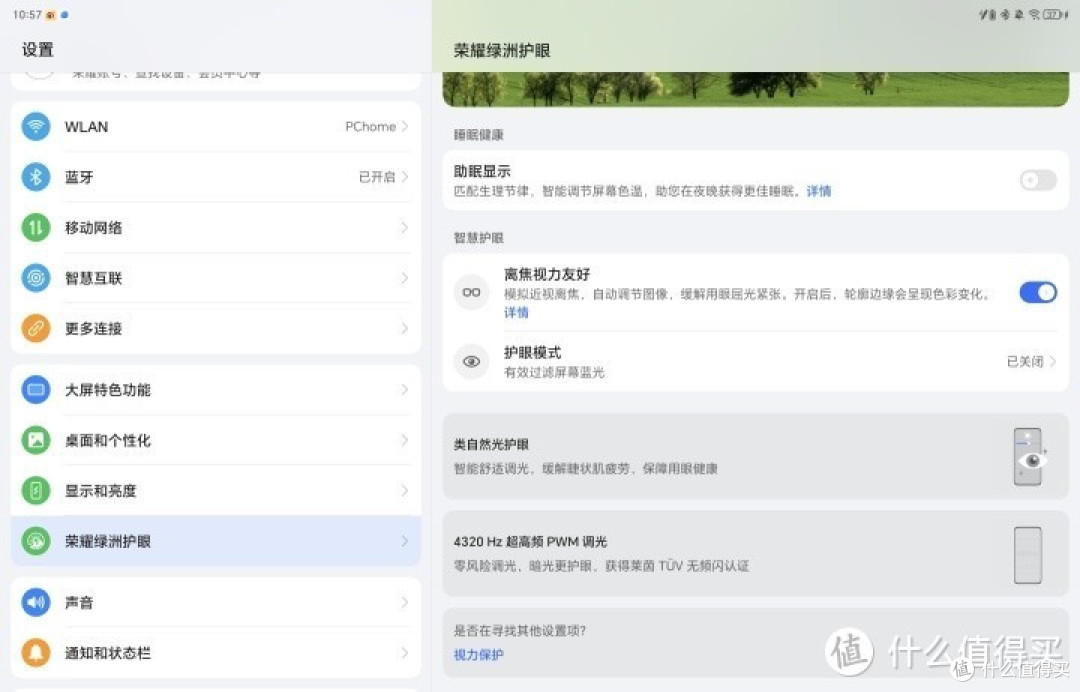Tap the 显示和亮度 icon
The width and height of the screenshot is (1080, 692).
coord(36,490)
